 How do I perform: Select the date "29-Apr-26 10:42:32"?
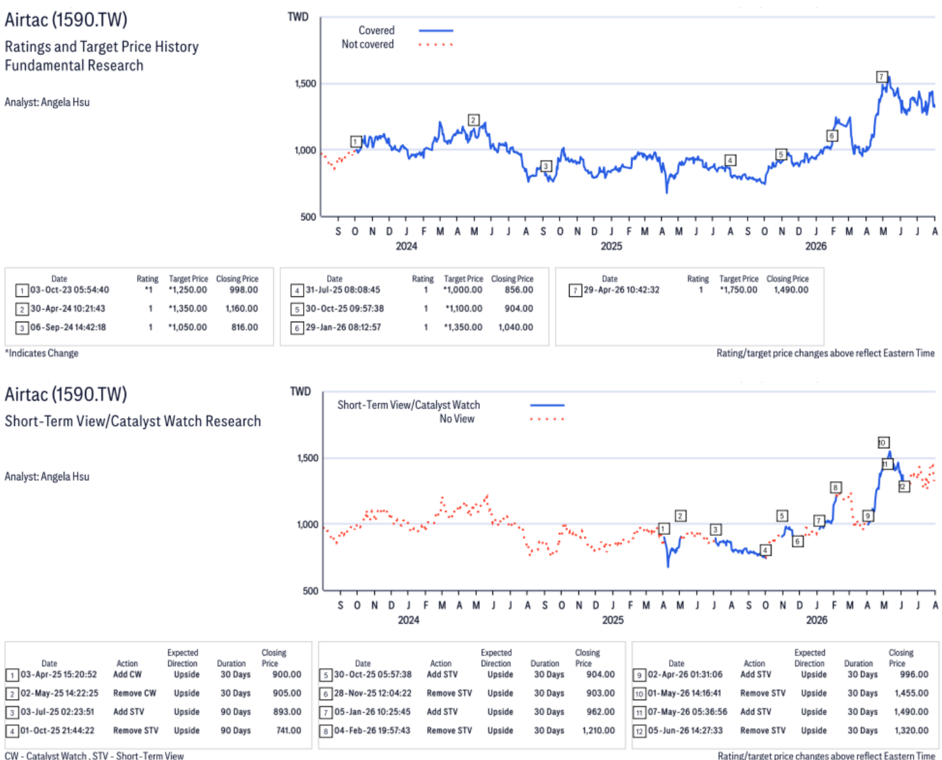click(621, 290)
